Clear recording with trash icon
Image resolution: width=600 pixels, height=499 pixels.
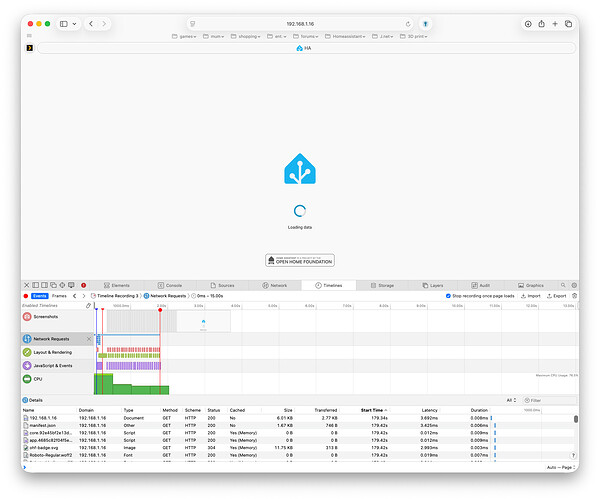pyautogui.click(x=574, y=296)
